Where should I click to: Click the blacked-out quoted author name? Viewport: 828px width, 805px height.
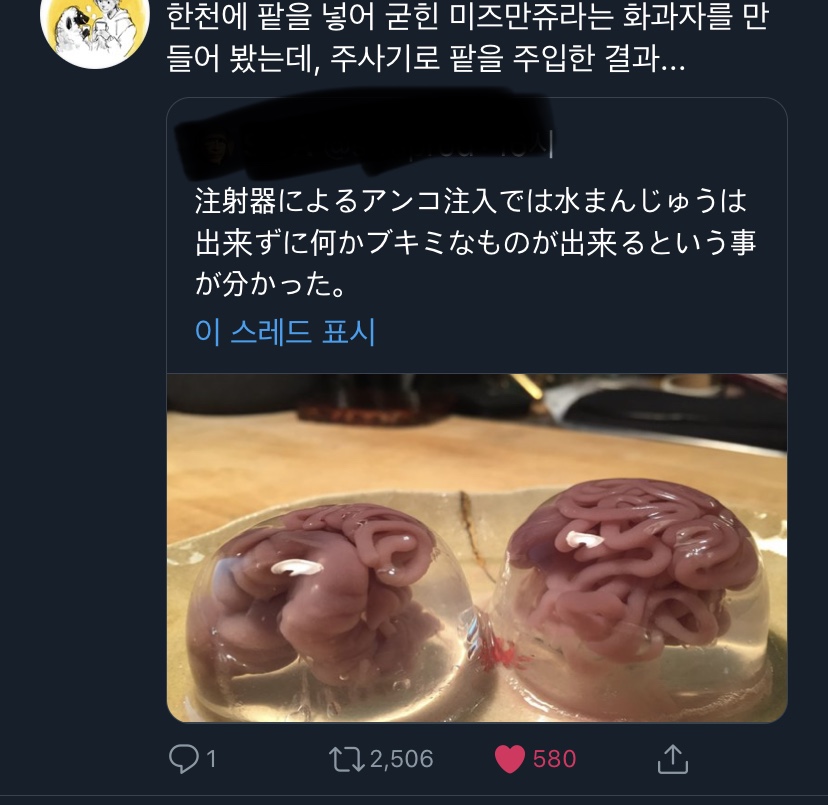(x=364, y=137)
